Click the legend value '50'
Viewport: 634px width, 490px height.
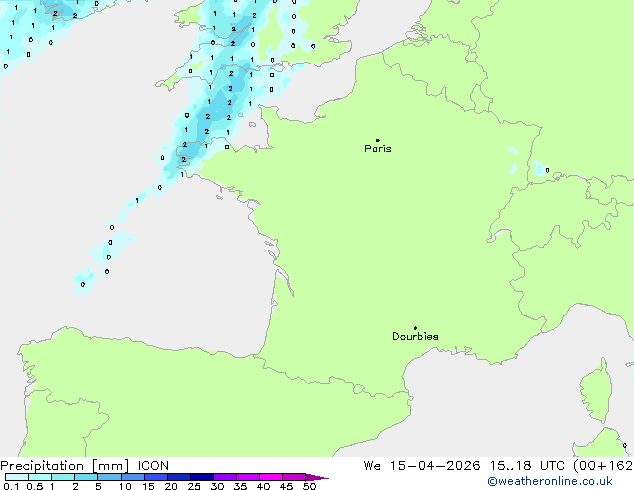tap(309, 486)
